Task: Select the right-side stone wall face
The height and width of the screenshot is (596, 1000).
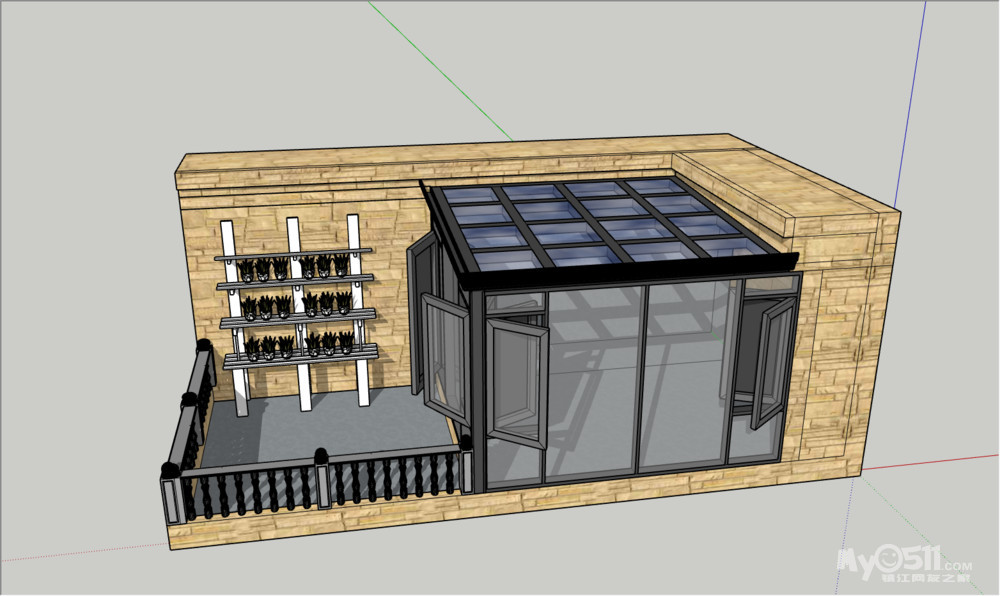Action: (x=850, y=350)
